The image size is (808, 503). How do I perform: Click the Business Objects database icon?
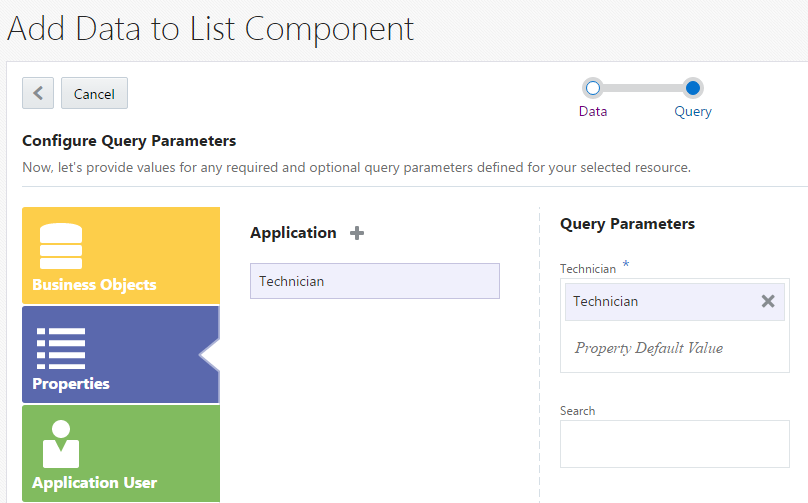[61, 246]
